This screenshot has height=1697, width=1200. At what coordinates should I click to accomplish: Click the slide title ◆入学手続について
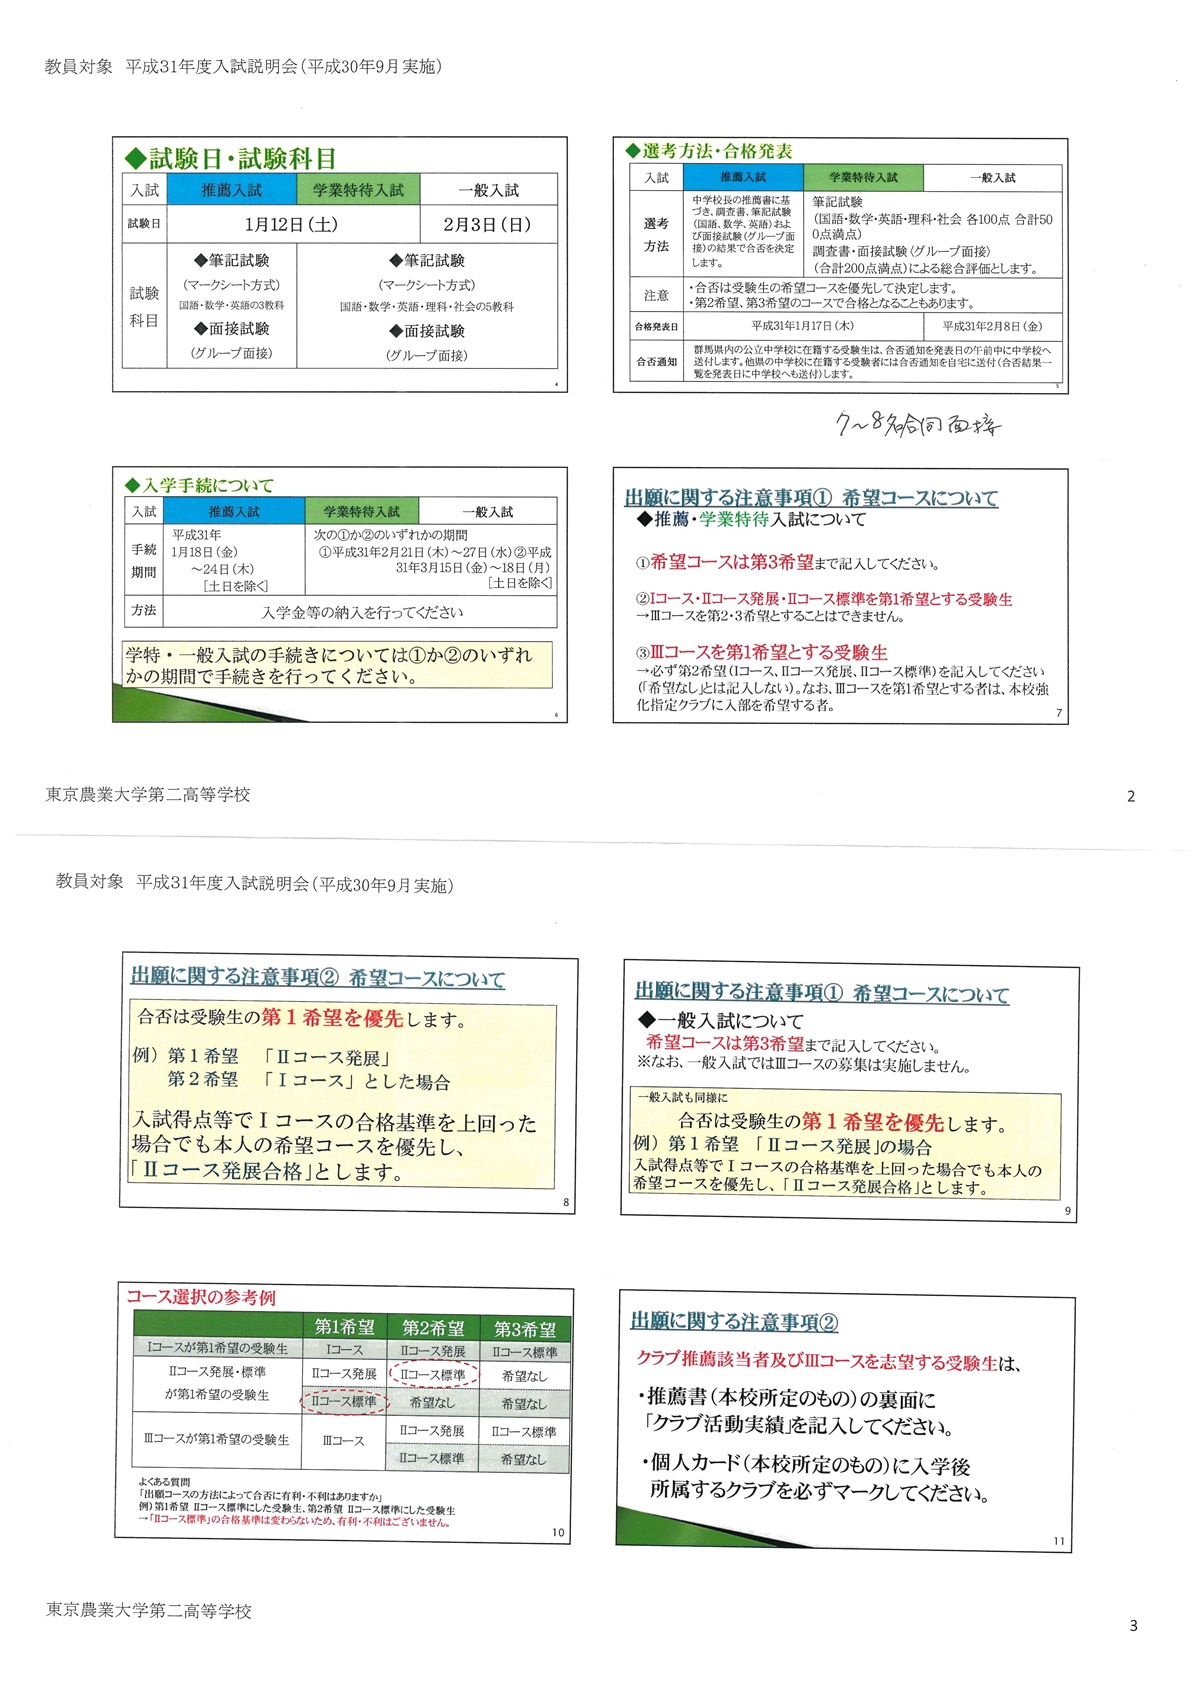coord(199,485)
